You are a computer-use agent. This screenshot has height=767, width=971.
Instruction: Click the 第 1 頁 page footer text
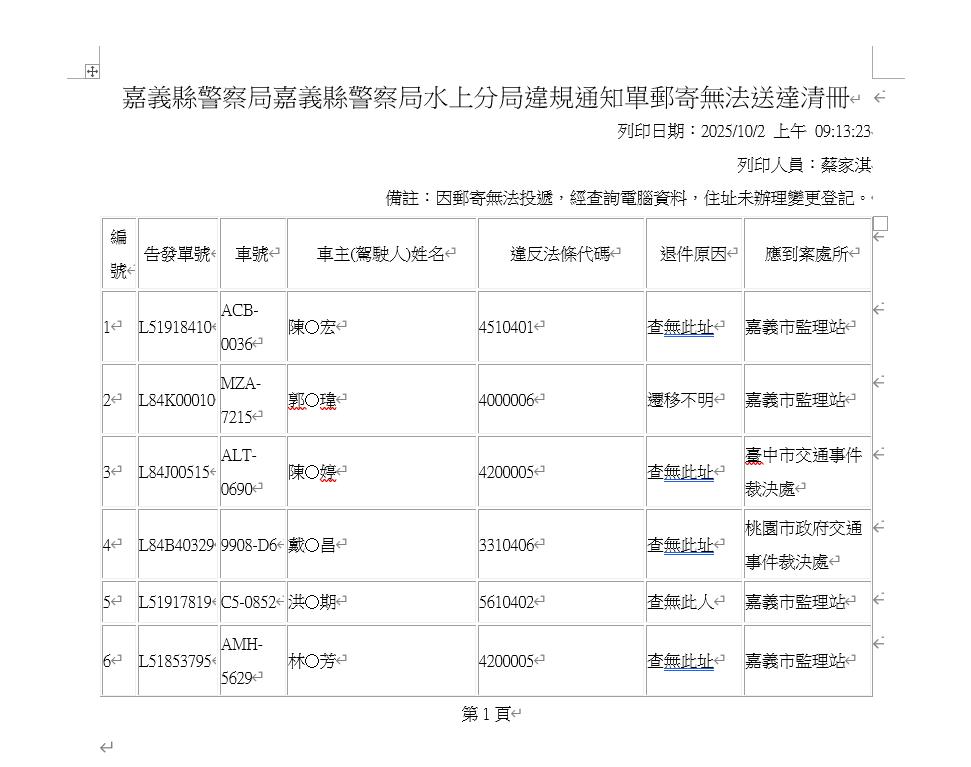click(x=487, y=714)
